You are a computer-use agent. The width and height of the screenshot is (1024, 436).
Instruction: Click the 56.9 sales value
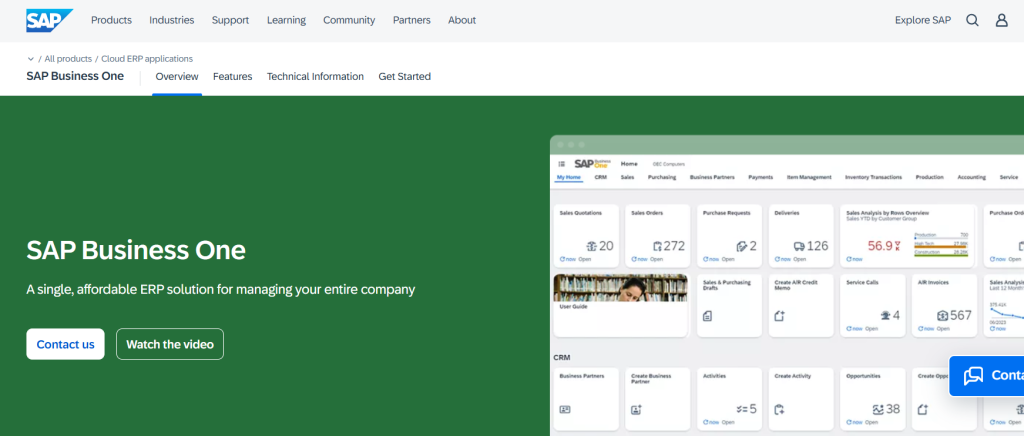880,246
